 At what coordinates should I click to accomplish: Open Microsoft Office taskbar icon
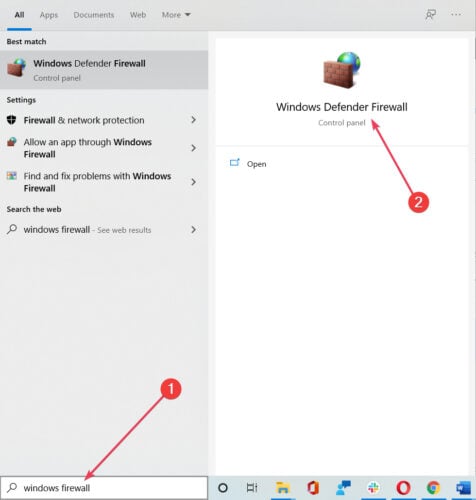[x=313, y=488]
